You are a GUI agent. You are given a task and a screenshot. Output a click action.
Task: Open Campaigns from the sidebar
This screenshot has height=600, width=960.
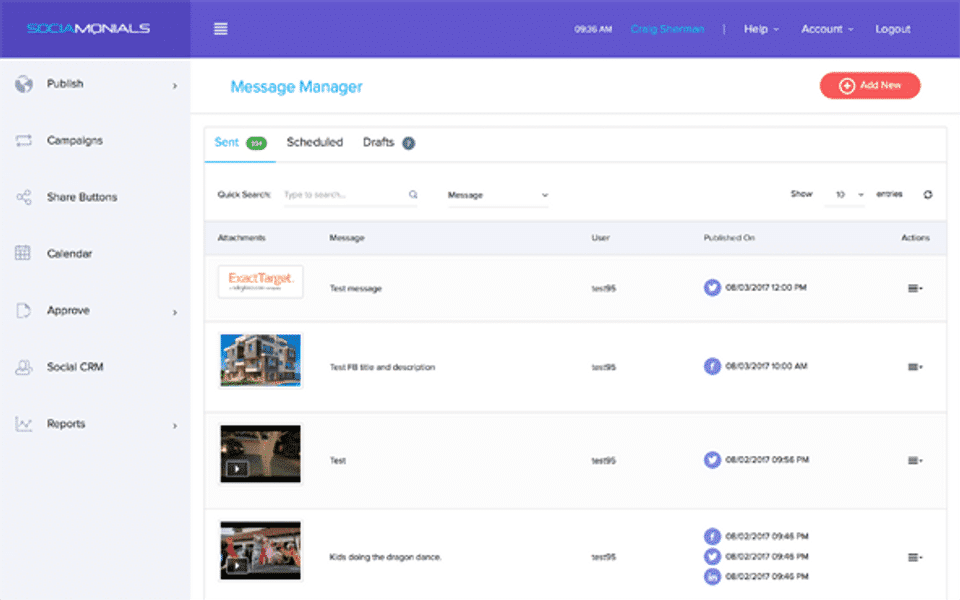click(75, 141)
